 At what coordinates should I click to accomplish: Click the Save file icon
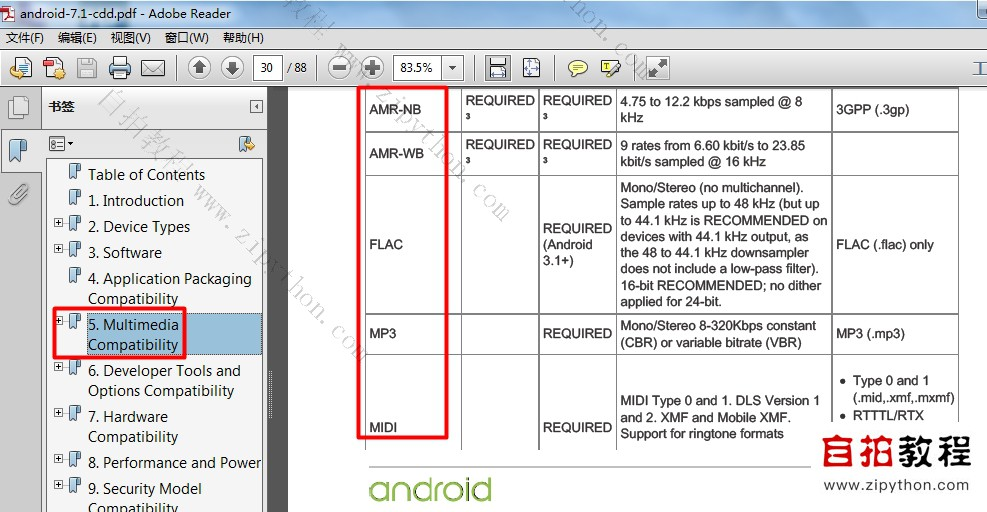point(87,67)
